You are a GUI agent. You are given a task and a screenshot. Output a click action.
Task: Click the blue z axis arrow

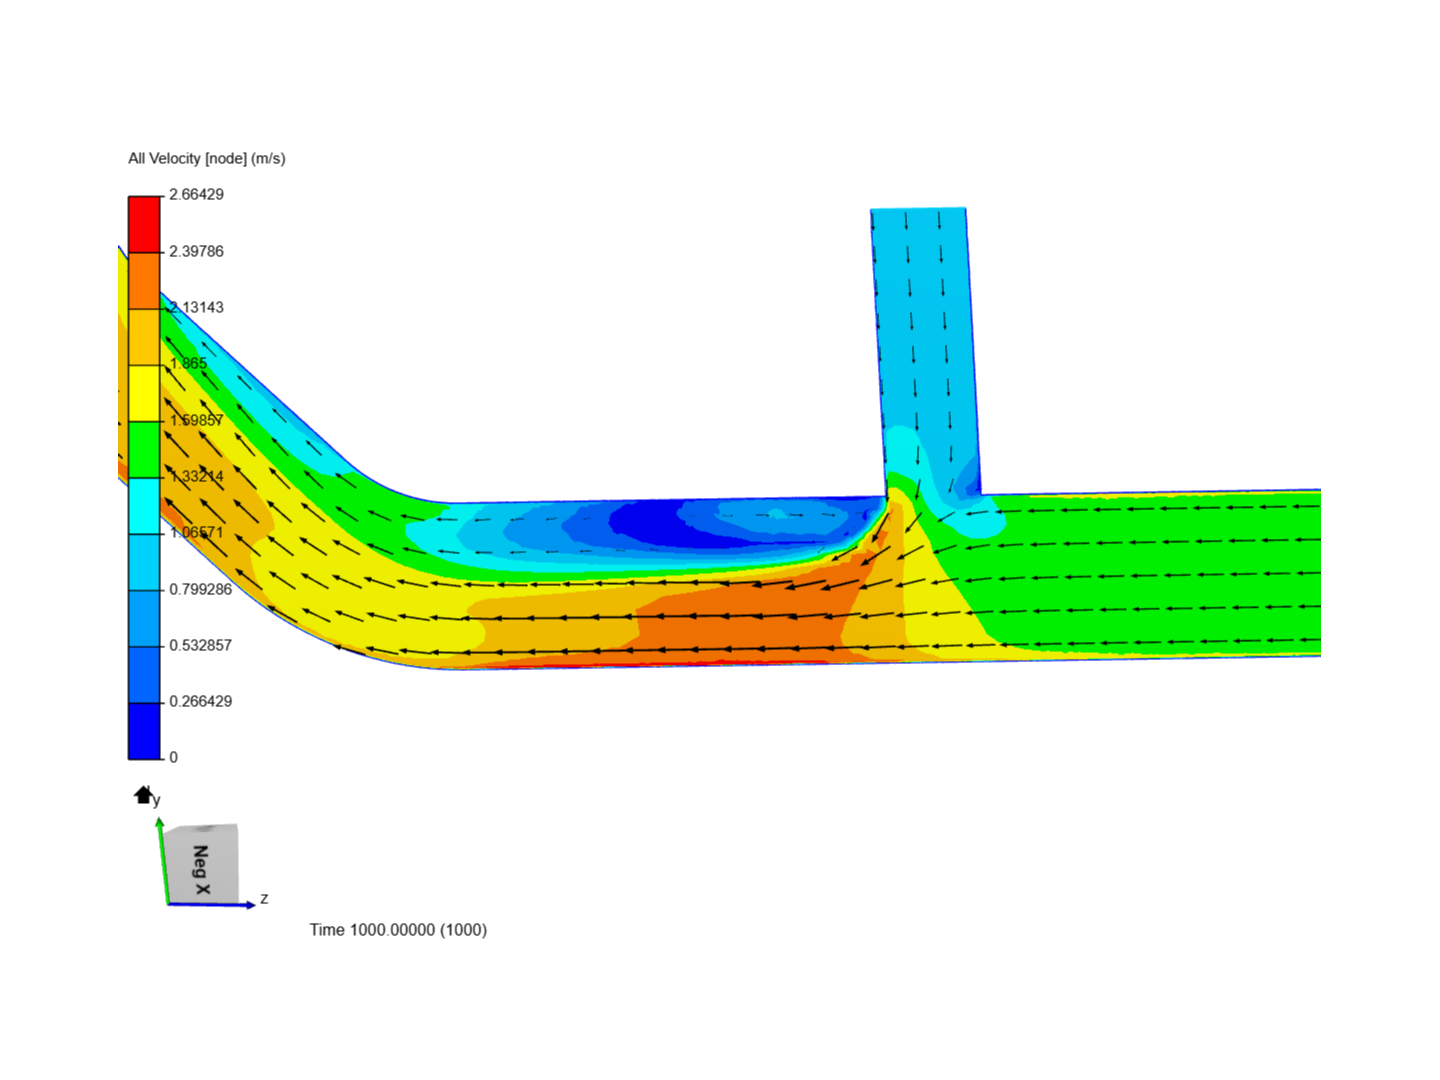211,905
